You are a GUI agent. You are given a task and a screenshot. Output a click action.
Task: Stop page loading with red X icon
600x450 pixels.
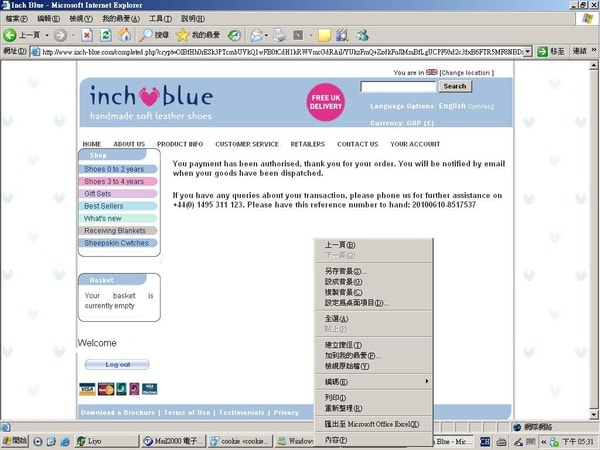(x=87, y=35)
